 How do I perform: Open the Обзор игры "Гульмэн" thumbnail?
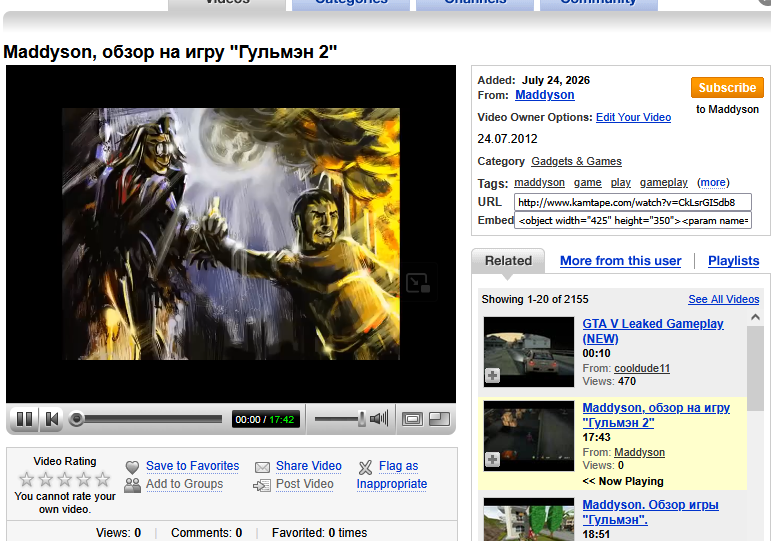click(529, 519)
